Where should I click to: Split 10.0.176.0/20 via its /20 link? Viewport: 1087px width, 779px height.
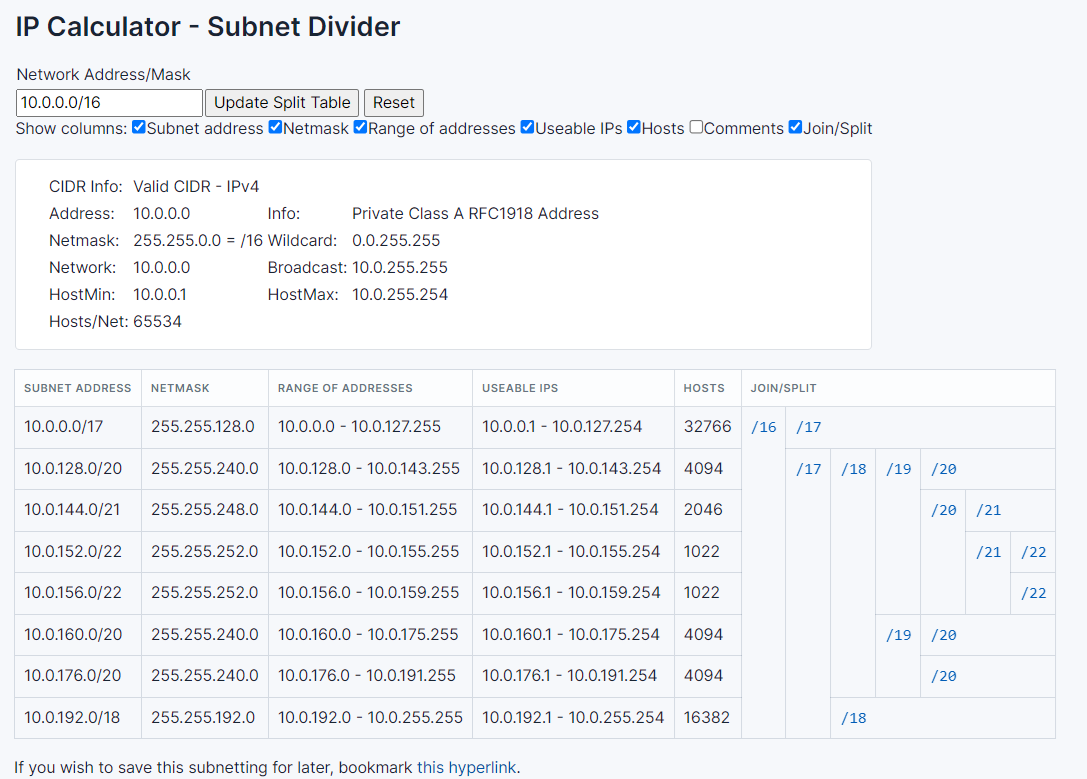[x=943, y=676]
